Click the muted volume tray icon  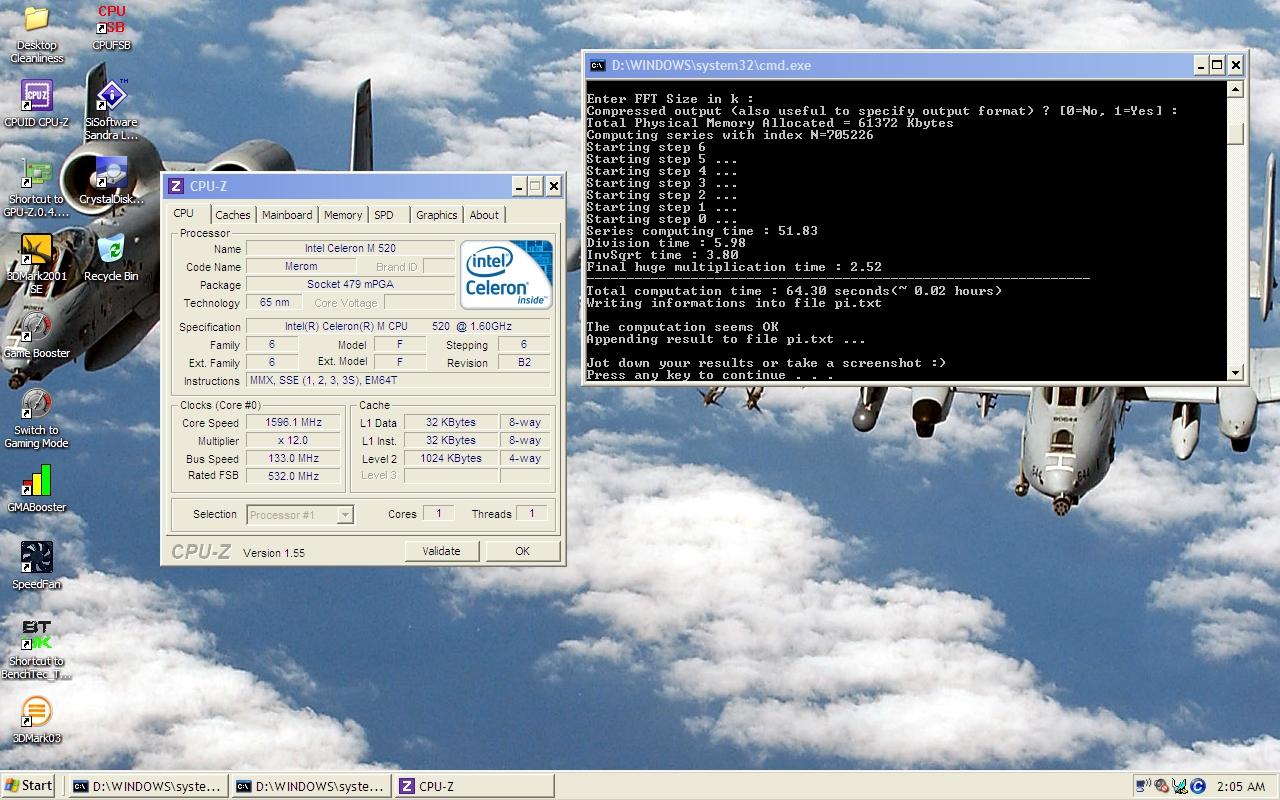coord(1163,786)
